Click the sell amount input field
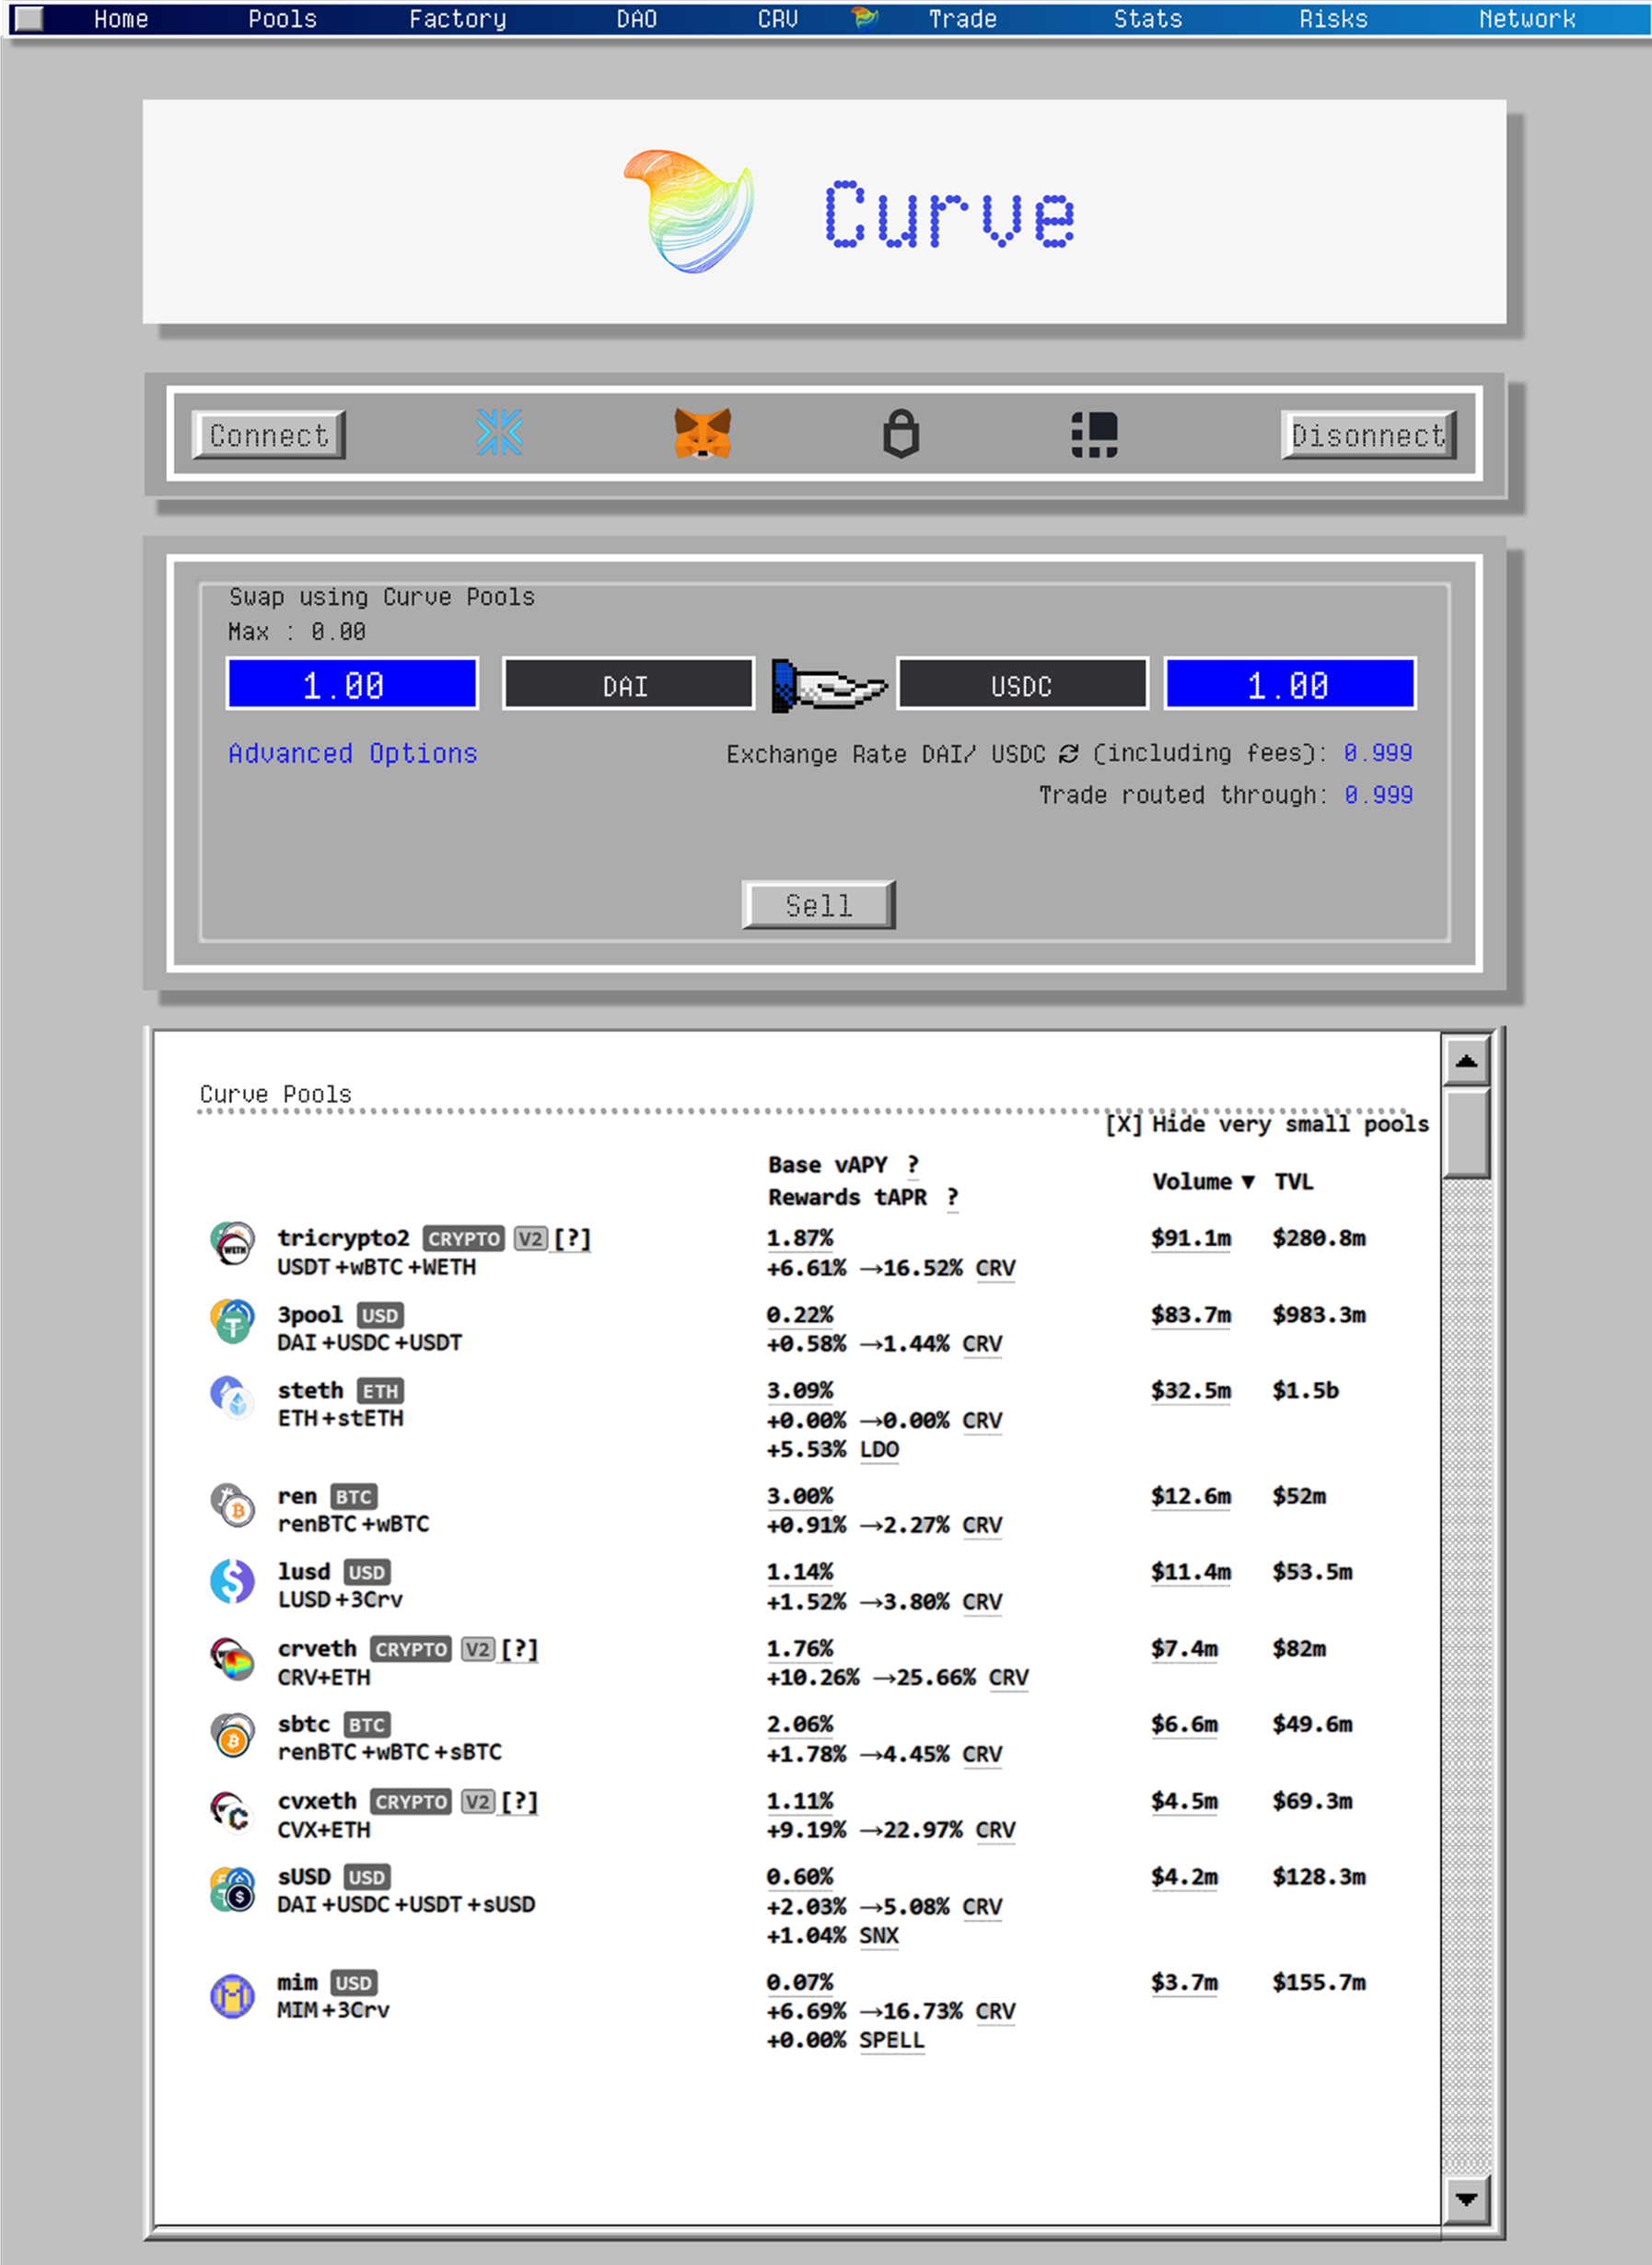This screenshot has height=2265, width=1652. [352, 685]
